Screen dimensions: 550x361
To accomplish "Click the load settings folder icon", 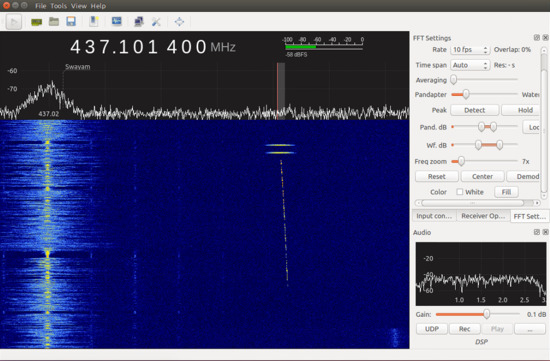I will pyautogui.click(x=54, y=22).
